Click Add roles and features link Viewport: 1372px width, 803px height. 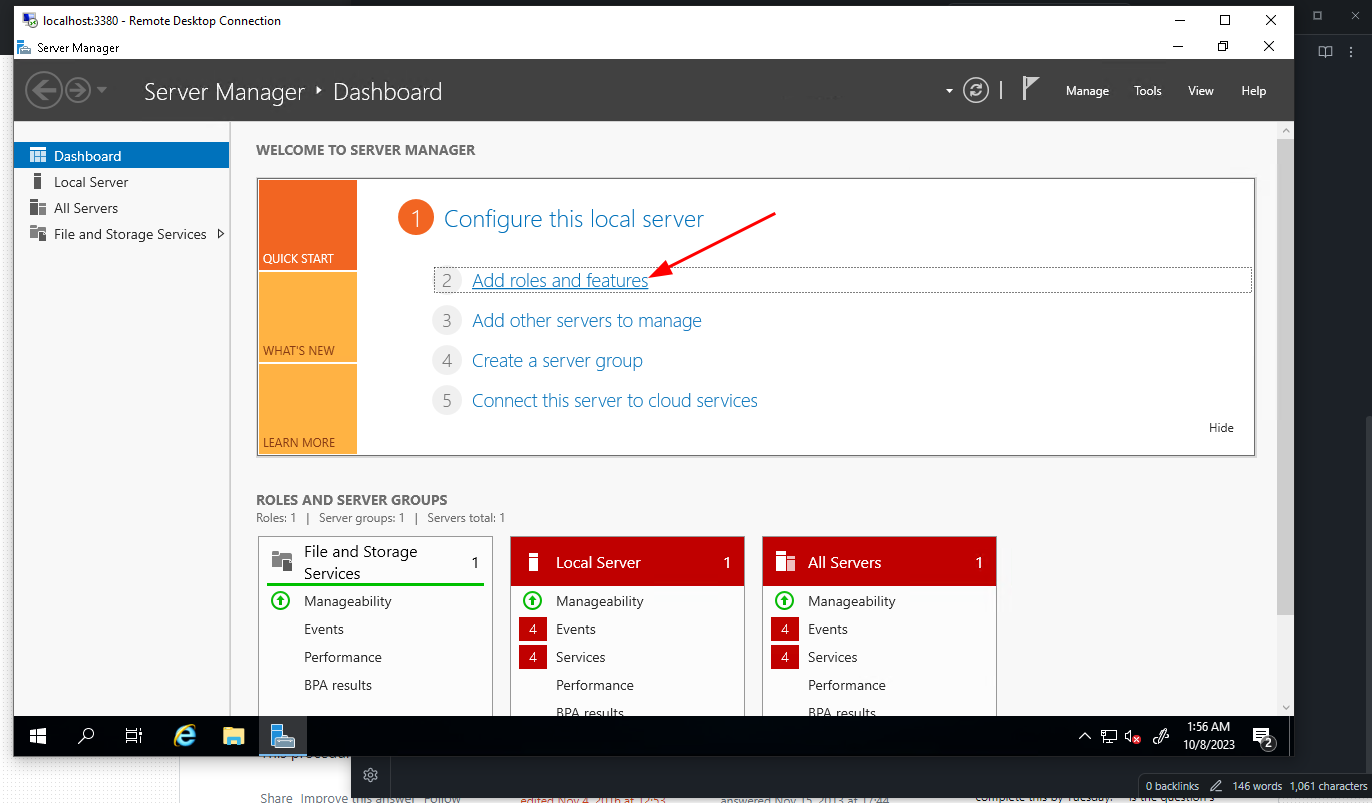coord(560,281)
